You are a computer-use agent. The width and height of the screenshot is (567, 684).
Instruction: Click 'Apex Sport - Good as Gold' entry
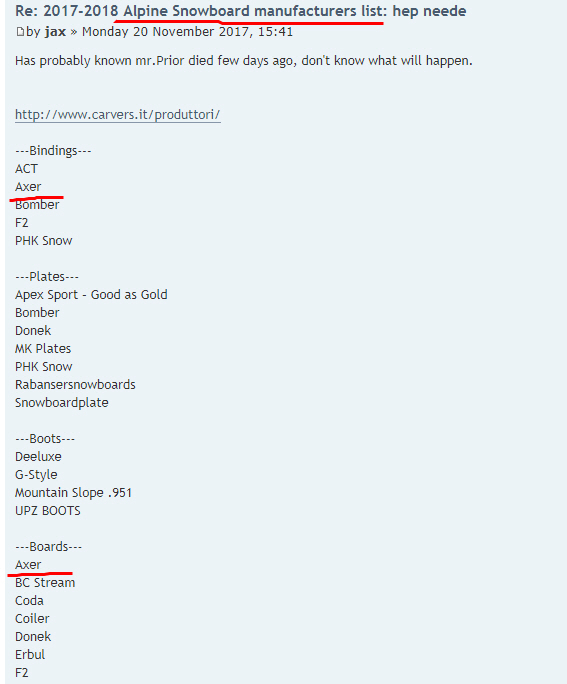[x=91, y=294]
